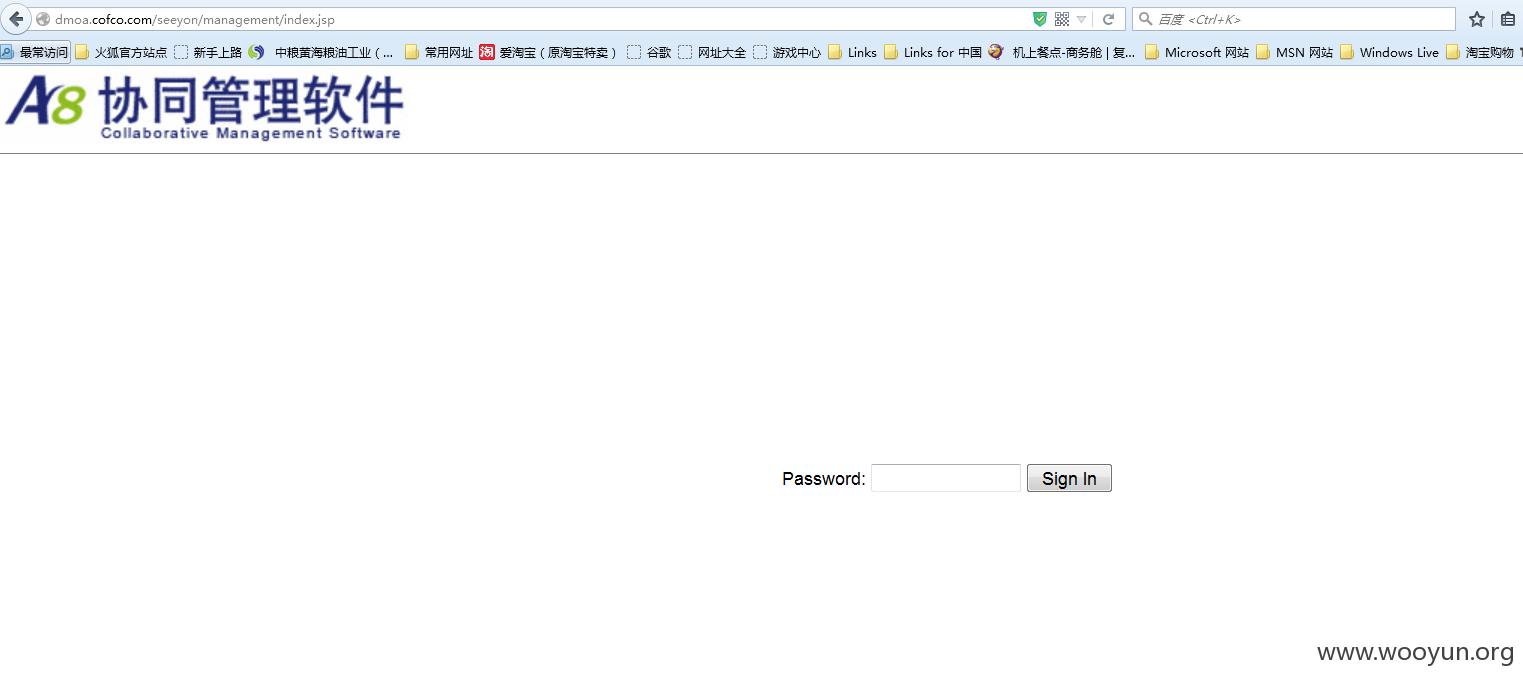Open 常用网址 bookmark folder
The height and width of the screenshot is (681, 1523).
pyautogui.click(x=439, y=52)
